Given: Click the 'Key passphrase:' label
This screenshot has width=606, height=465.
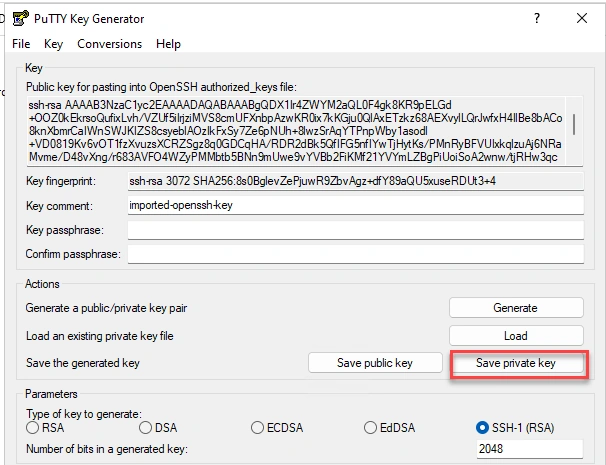Looking at the screenshot, I should 65,230.
